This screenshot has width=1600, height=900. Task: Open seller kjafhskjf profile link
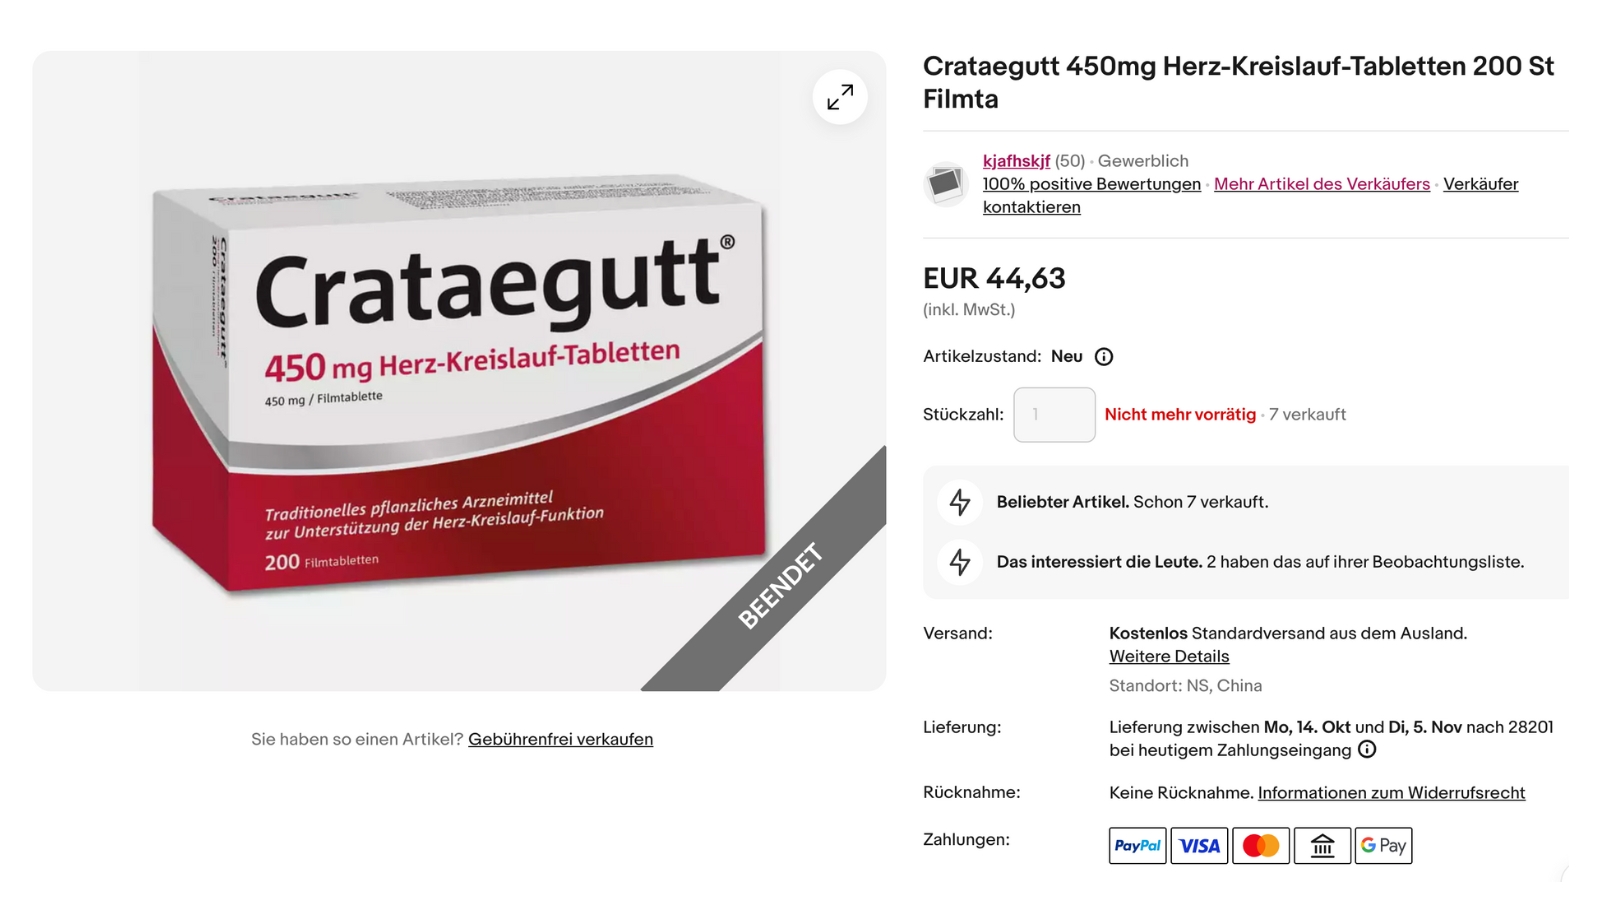tap(1016, 161)
